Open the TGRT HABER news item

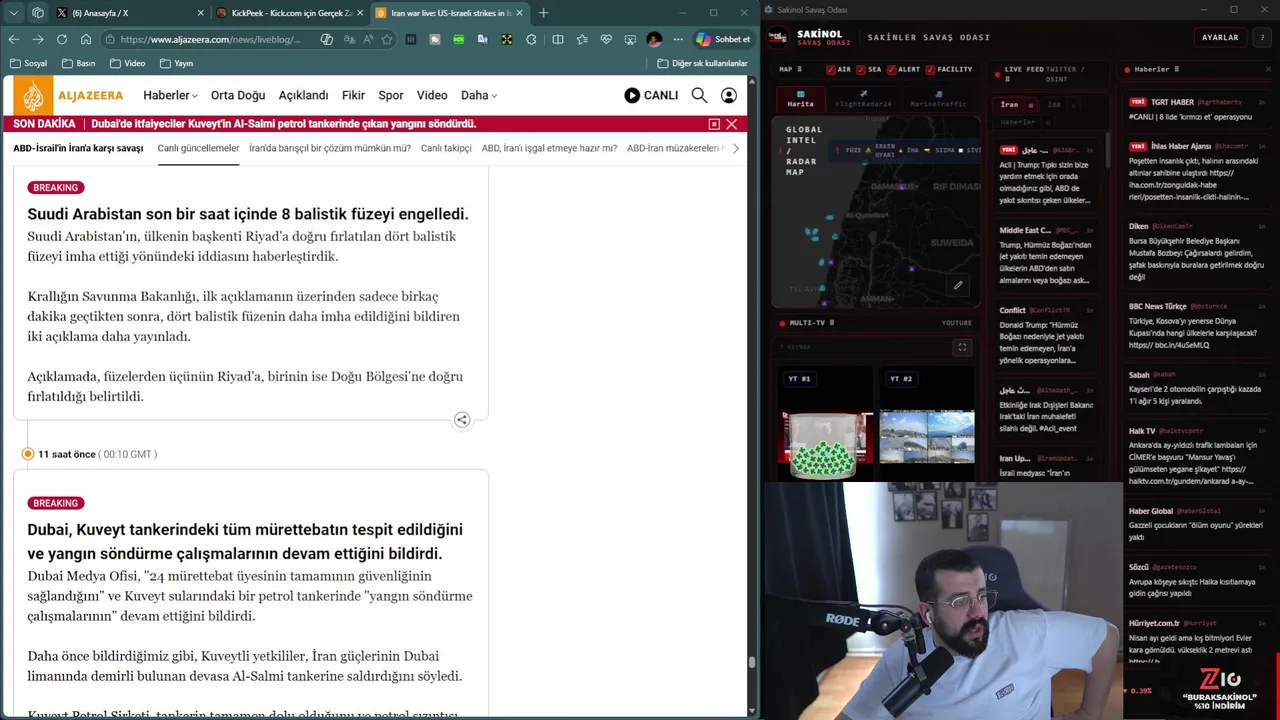(1196, 109)
